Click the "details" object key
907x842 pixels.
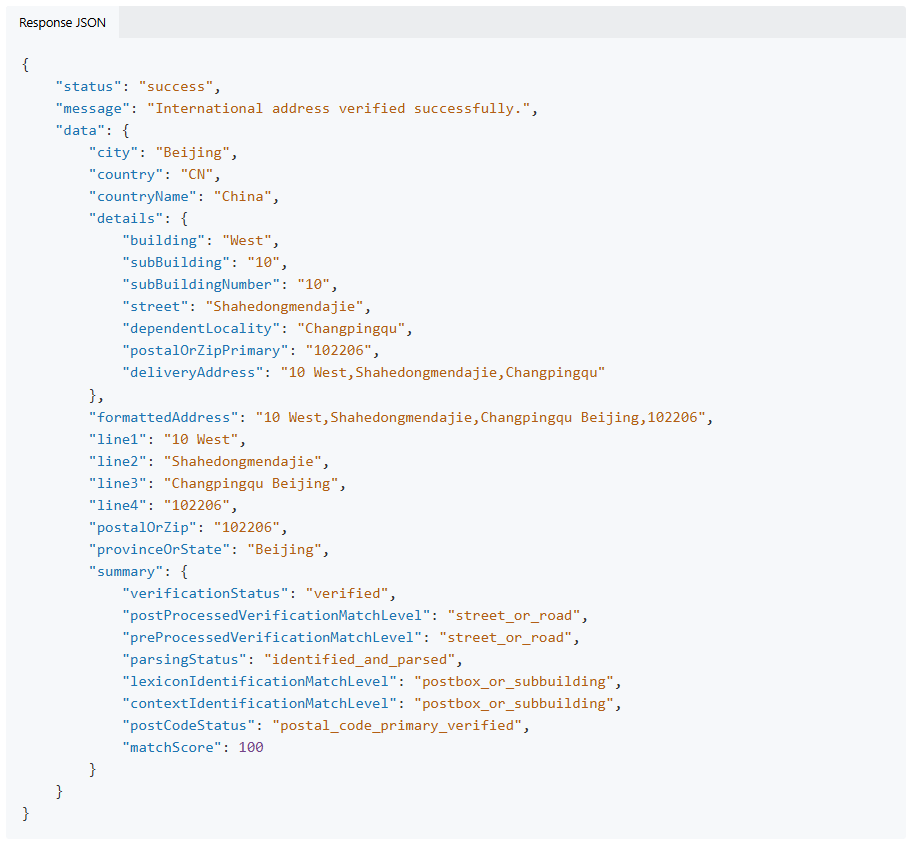click(126, 218)
